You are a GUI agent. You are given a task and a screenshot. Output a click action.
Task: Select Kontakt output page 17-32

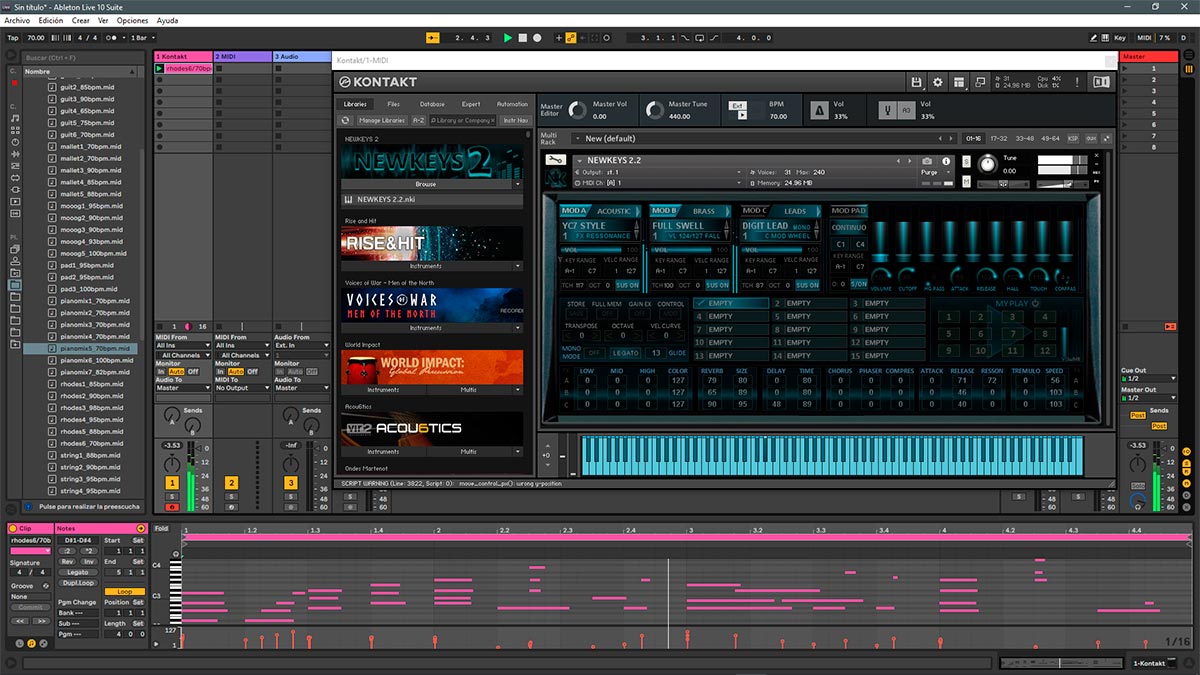coord(999,138)
